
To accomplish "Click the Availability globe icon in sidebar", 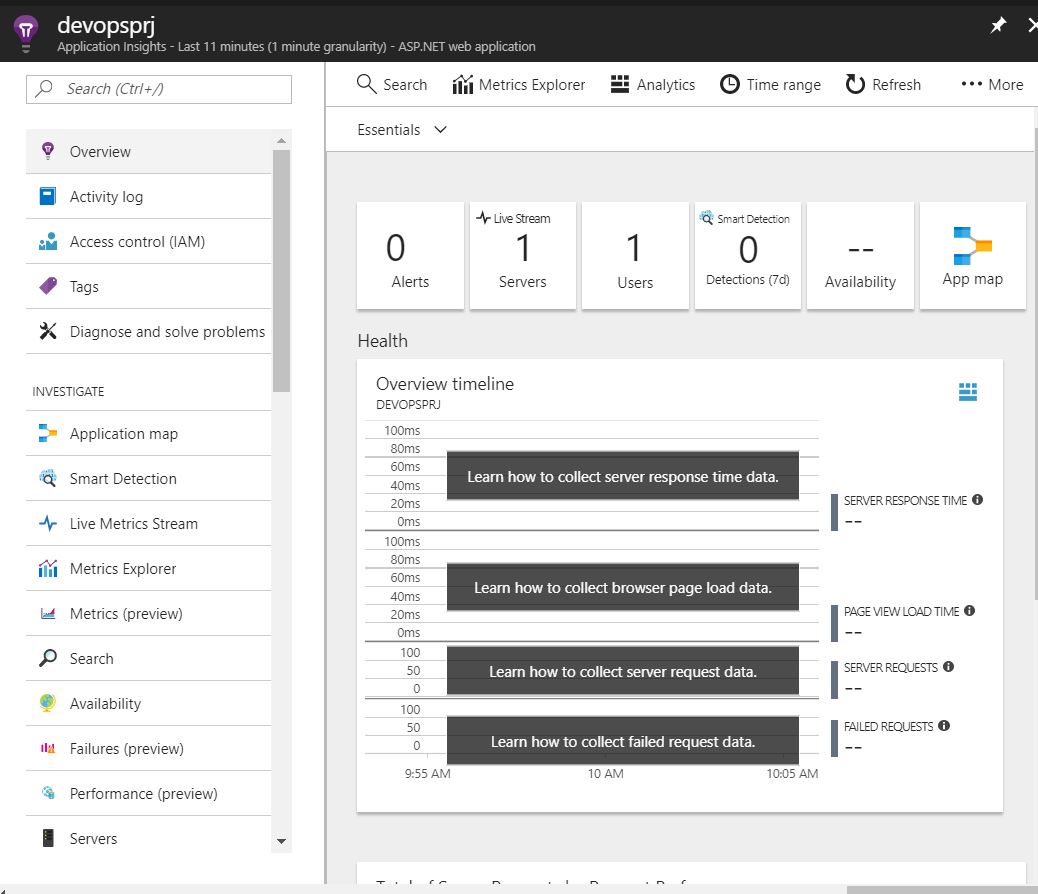I will point(48,703).
